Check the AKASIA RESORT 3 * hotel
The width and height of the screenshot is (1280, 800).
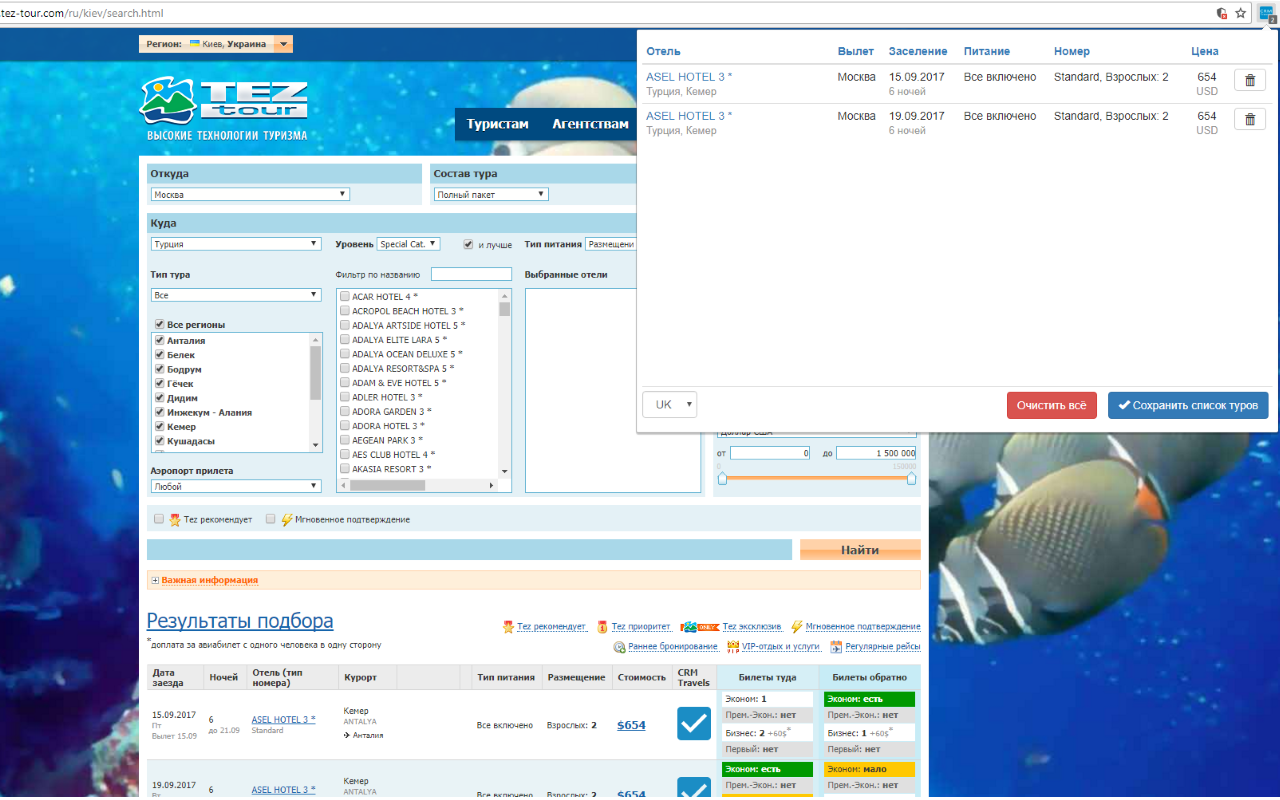pos(345,469)
